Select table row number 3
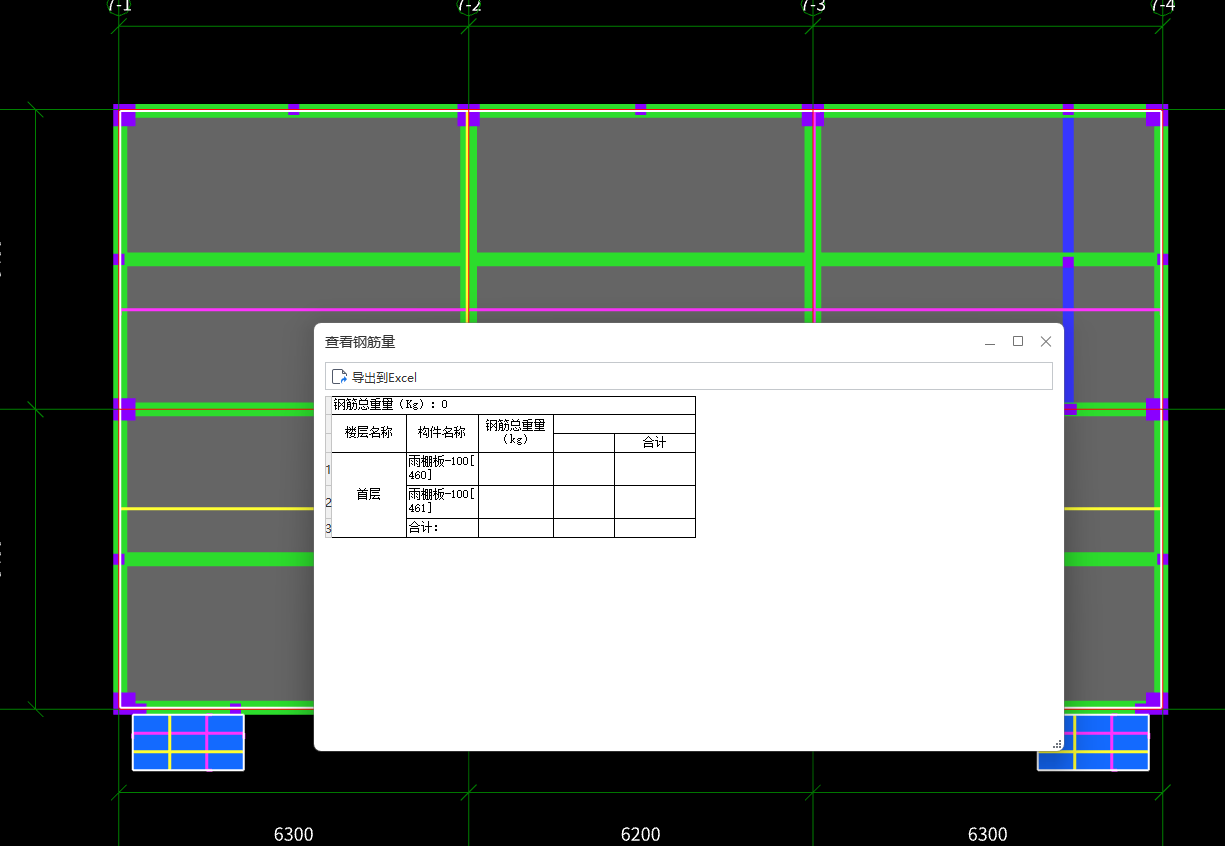The width and height of the screenshot is (1225, 846). click(328, 528)
